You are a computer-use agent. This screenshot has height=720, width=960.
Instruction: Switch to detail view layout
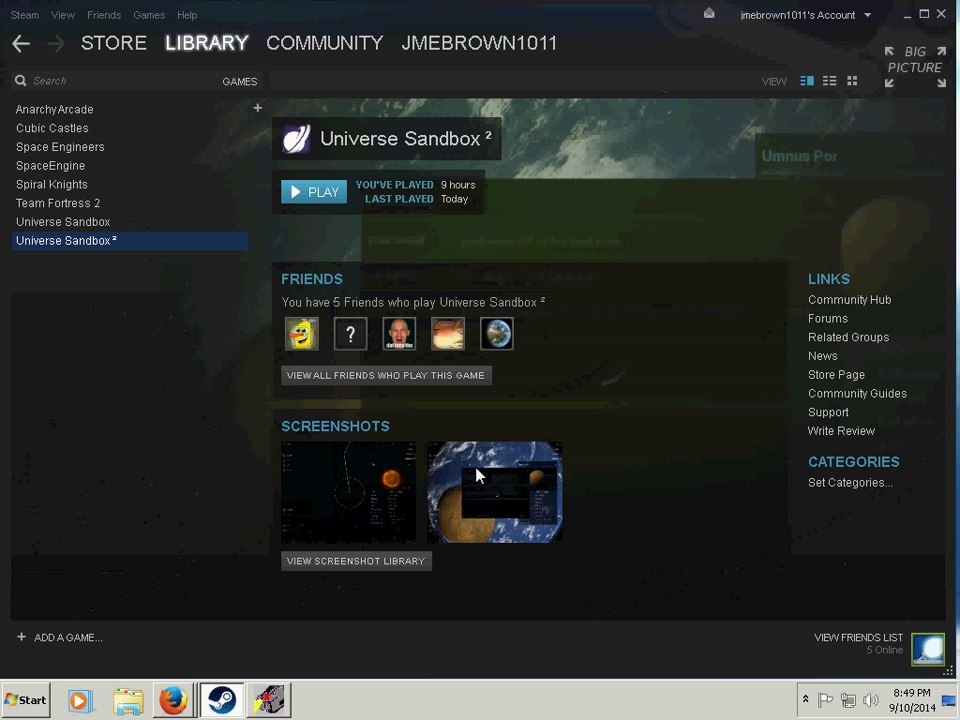pyautogui.click(x=807, y=81)
